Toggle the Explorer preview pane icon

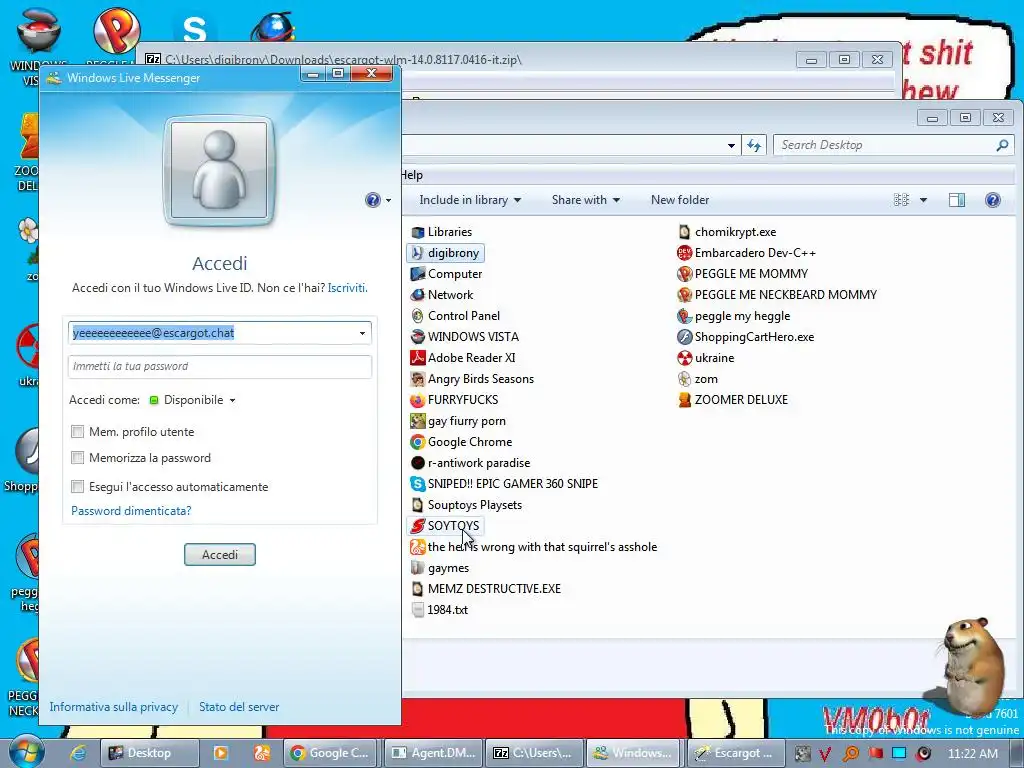pyautogui.click(x=957, y=200)
